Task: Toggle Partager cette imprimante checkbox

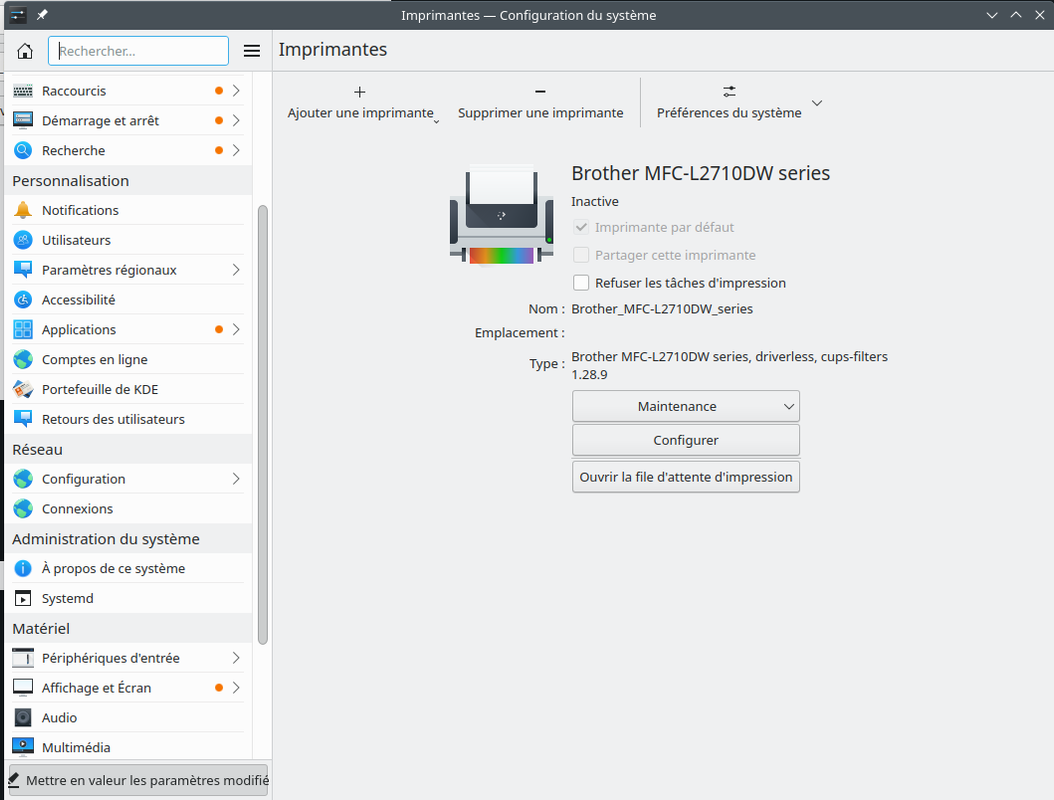Action: (x=581, y=255)
